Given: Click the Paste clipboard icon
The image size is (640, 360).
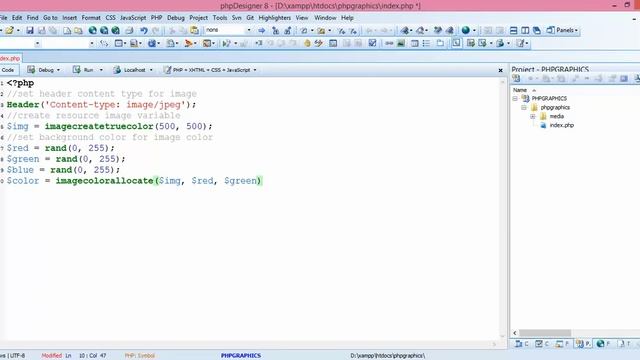Looking at the screenshot, I should click(x=195, y=30).
